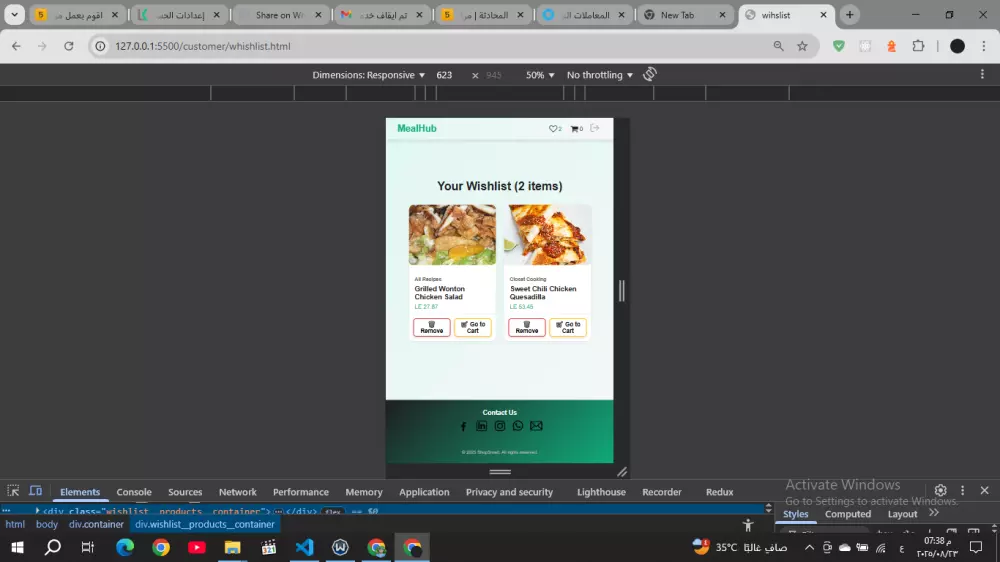1000x562 pixels.
Task: Rotate the device viewport orientation
Action: 650,75
